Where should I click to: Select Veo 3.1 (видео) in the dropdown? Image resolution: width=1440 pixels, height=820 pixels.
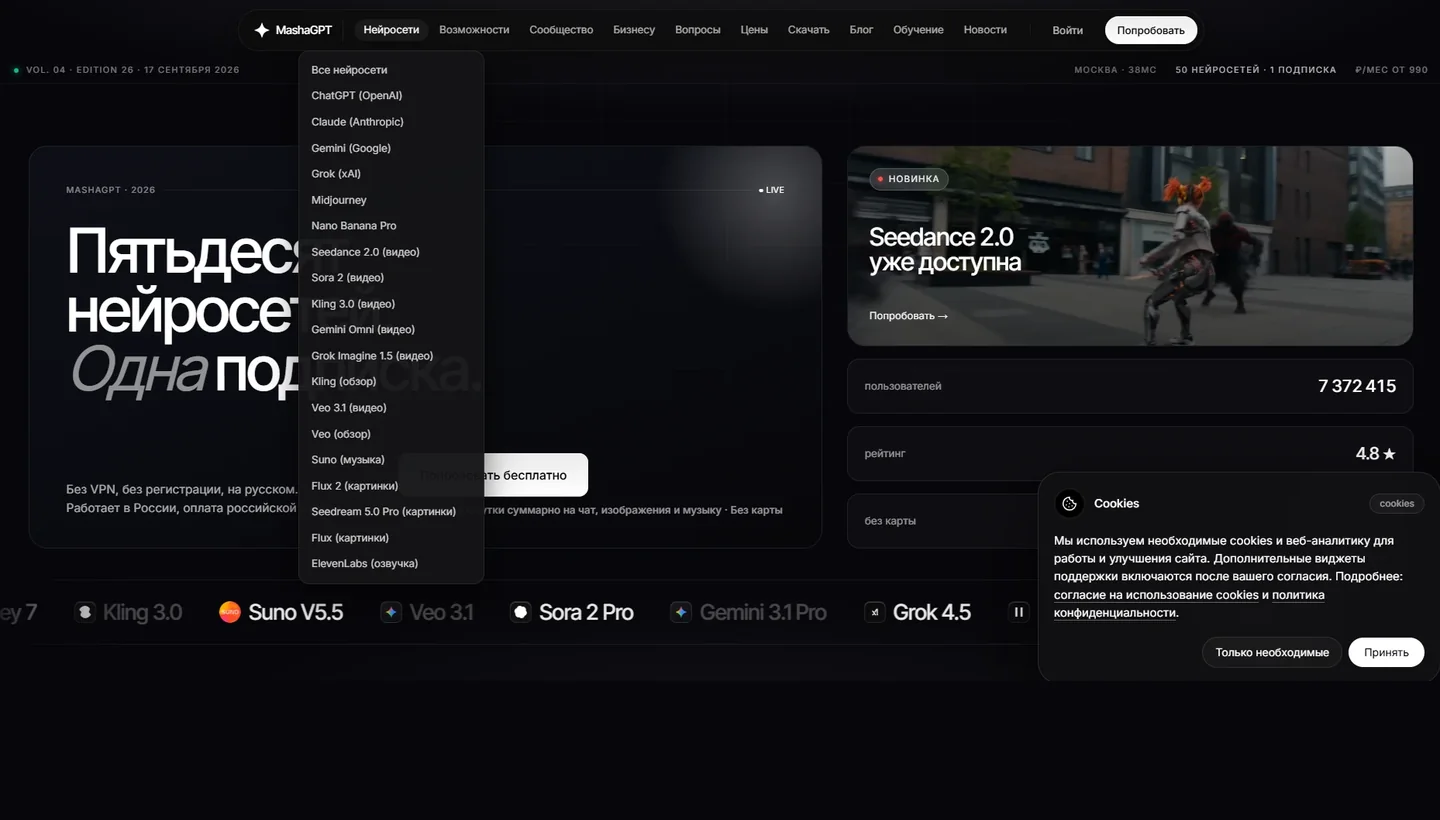(391, 408)
